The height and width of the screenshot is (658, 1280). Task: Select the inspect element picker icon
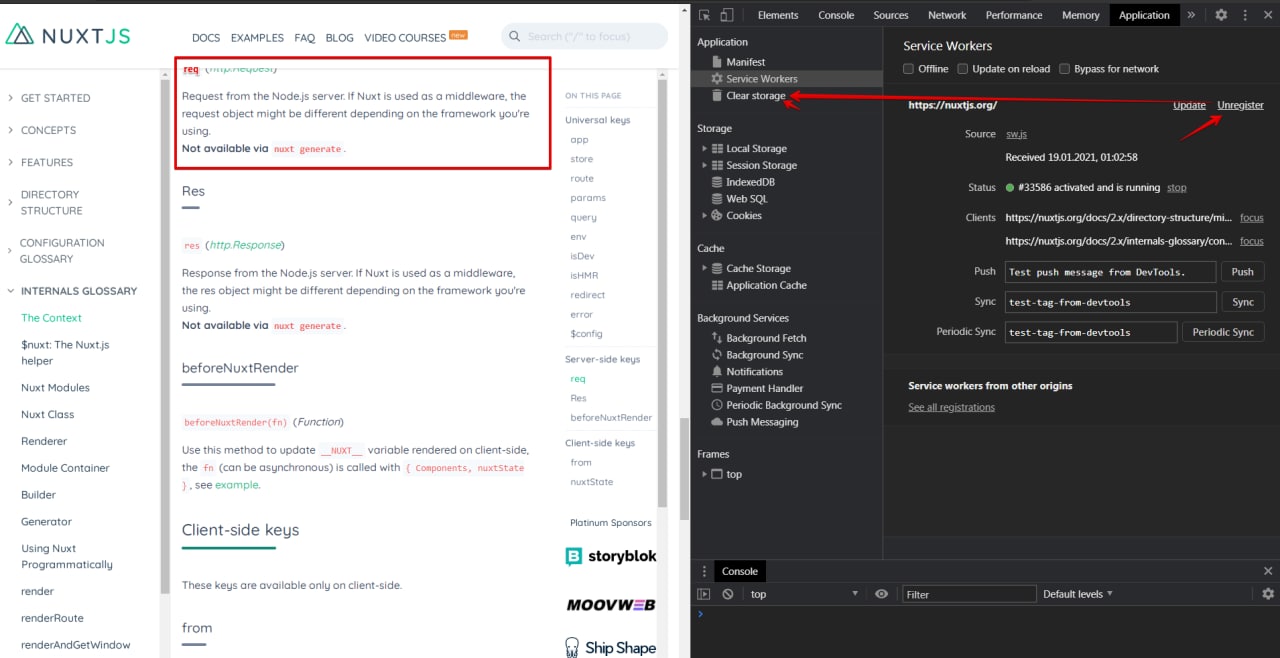(705, 15)
